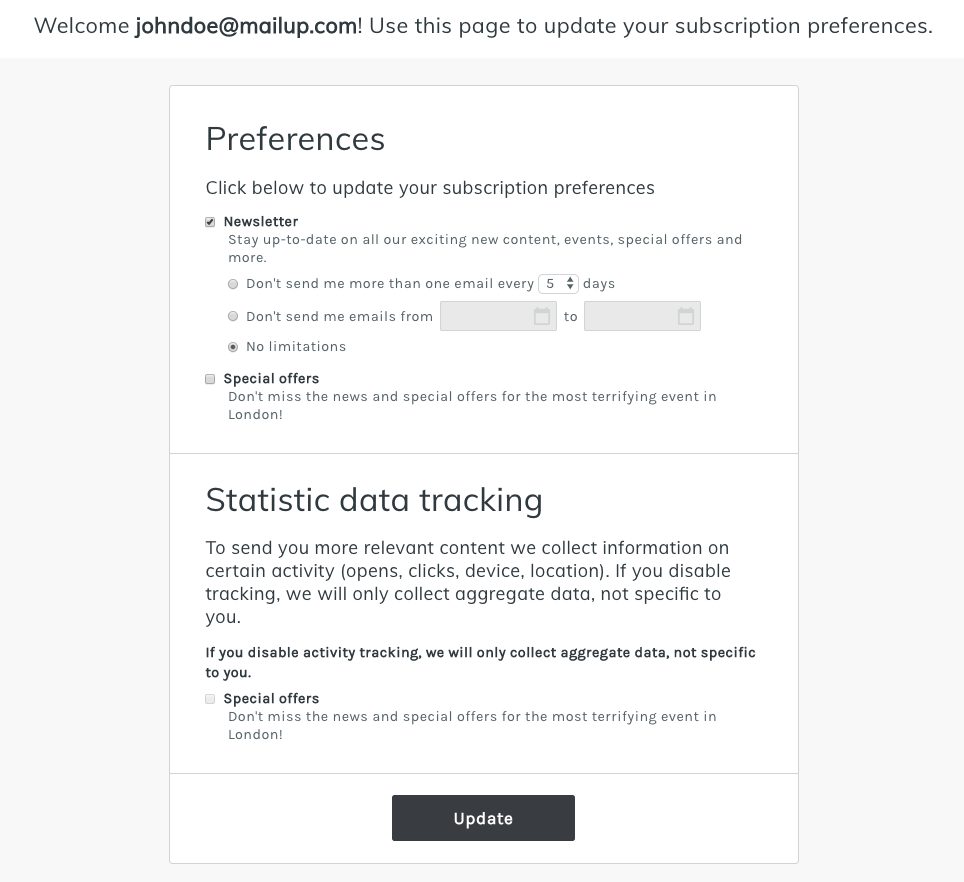Click "Special offers" label in tracking section
Viewport: 964px width, 882px height.
pyautogui.click(x=271, y=699)
